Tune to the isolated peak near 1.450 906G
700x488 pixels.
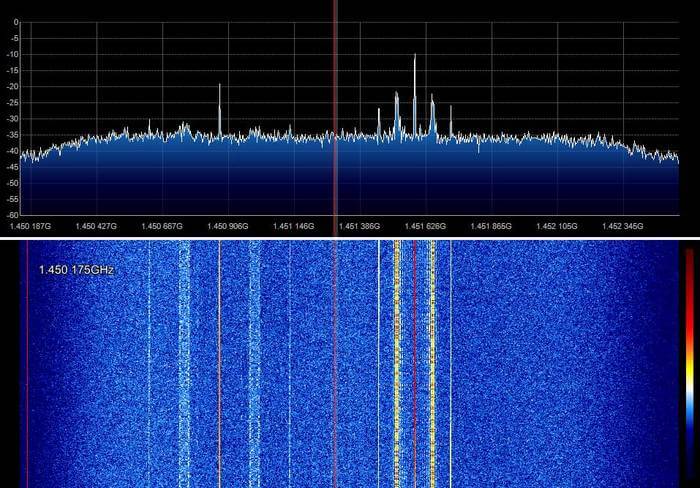click(220, 109)
